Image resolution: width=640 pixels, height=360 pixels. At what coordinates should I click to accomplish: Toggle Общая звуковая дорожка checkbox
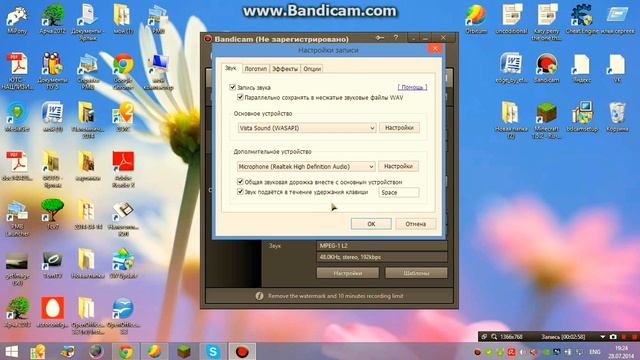(x=240, y=182)
